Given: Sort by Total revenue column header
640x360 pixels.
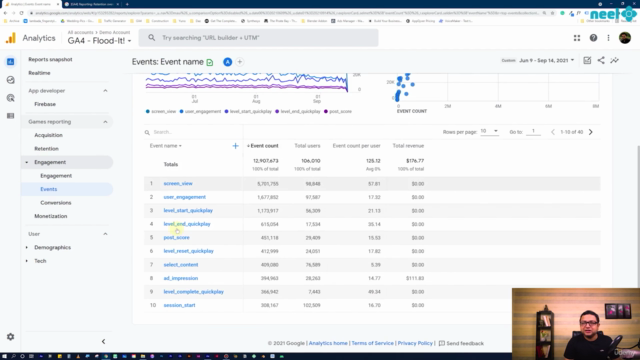Looking at the screenshot, I should click(x=408, y=146).
